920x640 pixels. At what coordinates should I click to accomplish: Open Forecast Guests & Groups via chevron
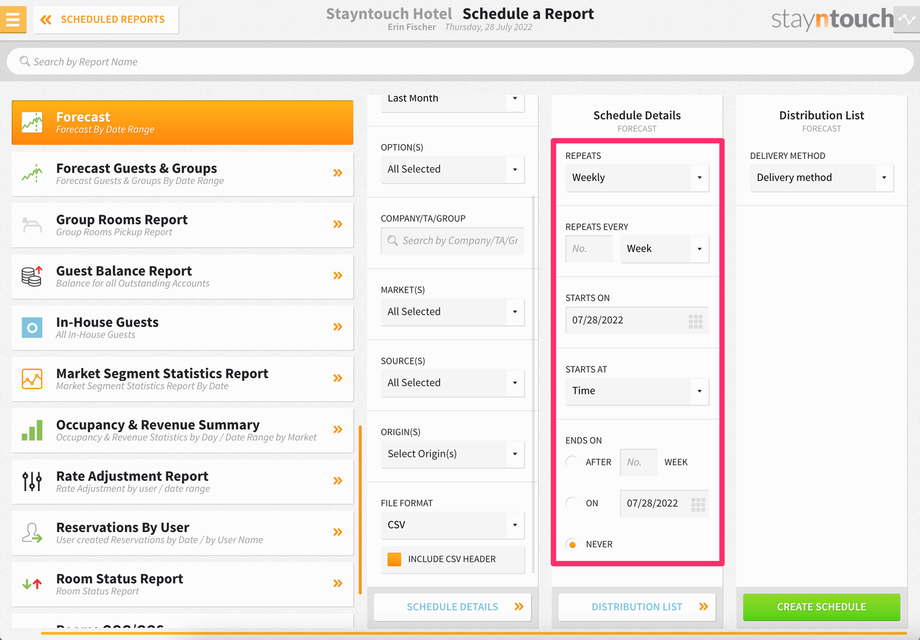(338, 173)
